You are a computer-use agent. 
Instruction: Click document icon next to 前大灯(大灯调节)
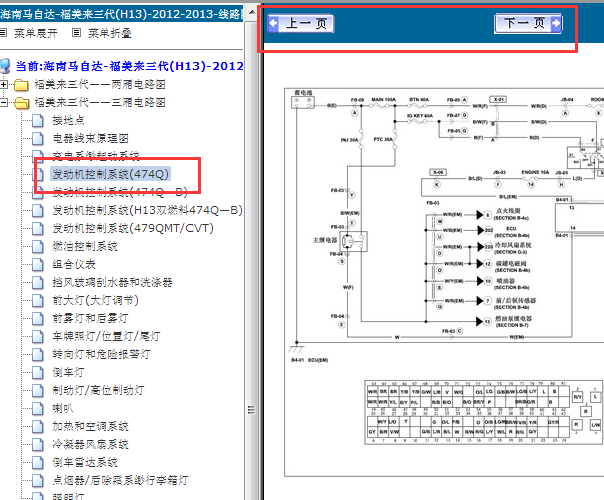click(38, 300)
